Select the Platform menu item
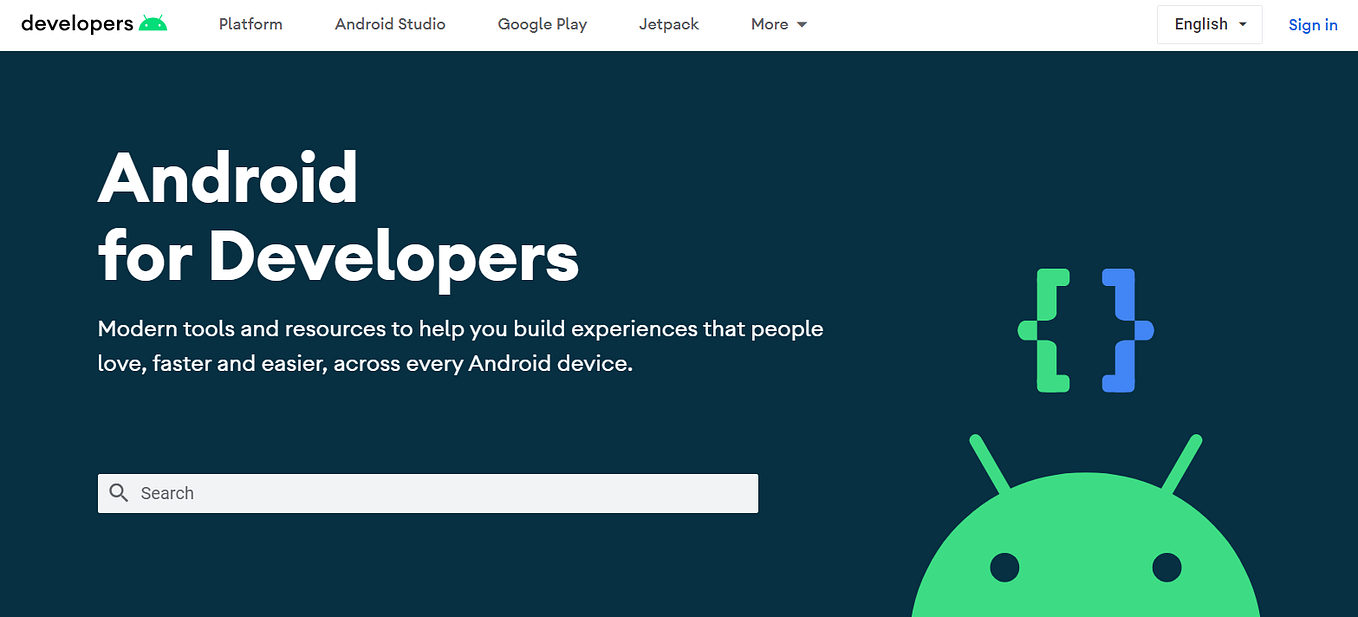1358x617 pixels. click(250, 24)
